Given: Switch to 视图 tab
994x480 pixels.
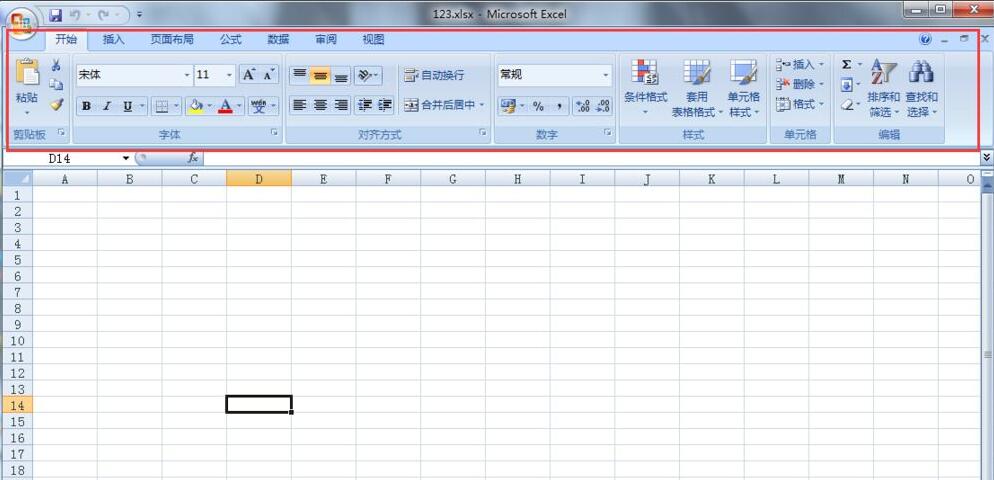Looking at the screenshot, I should pyautogui.click(x=373, y=39).
